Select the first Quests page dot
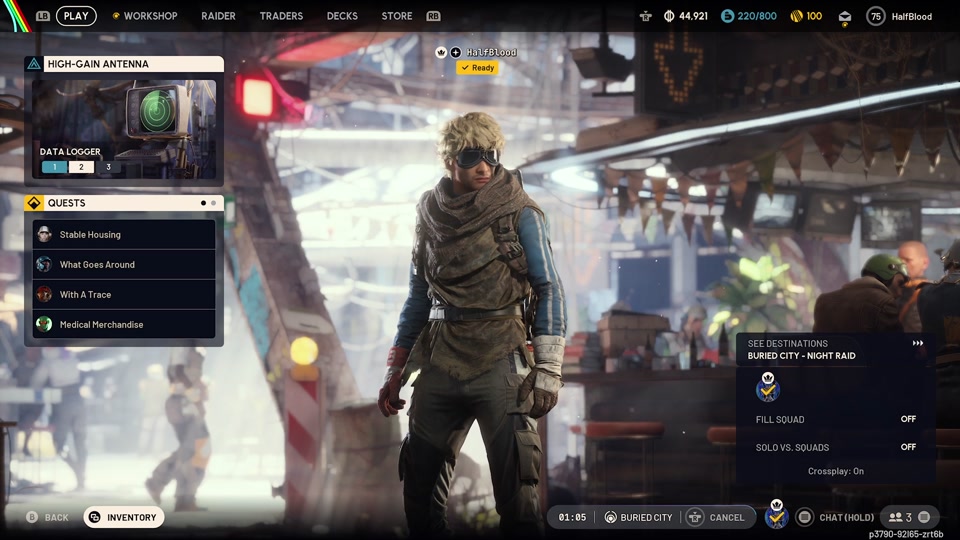Image resolution: width=960 pixels, height=540 pixels. [x=203, y=203]
